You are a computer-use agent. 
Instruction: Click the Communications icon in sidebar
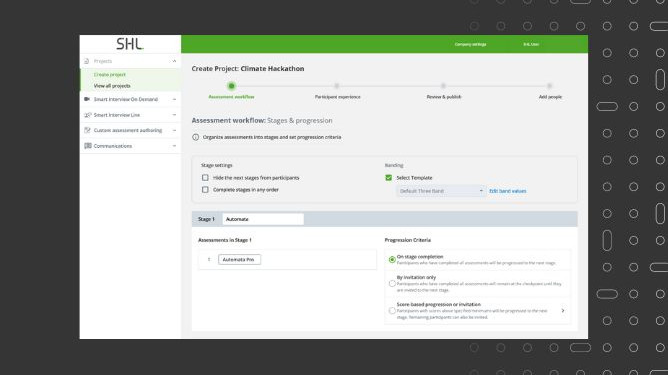[x=87, y=146]
